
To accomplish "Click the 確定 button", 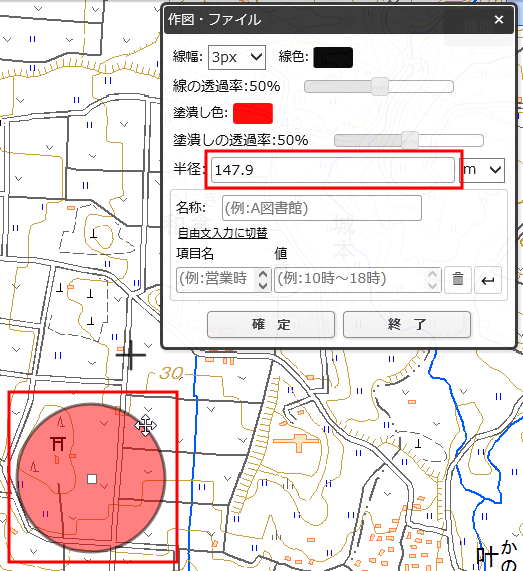I will (x=271, y=324).
